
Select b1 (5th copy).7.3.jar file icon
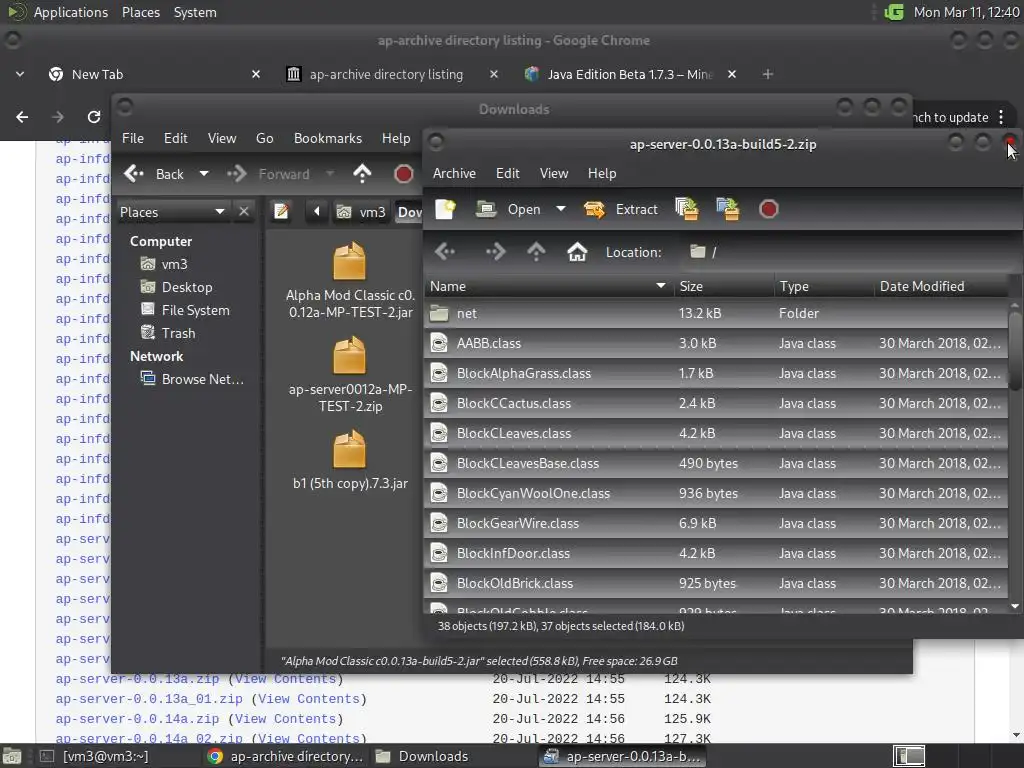349,449
